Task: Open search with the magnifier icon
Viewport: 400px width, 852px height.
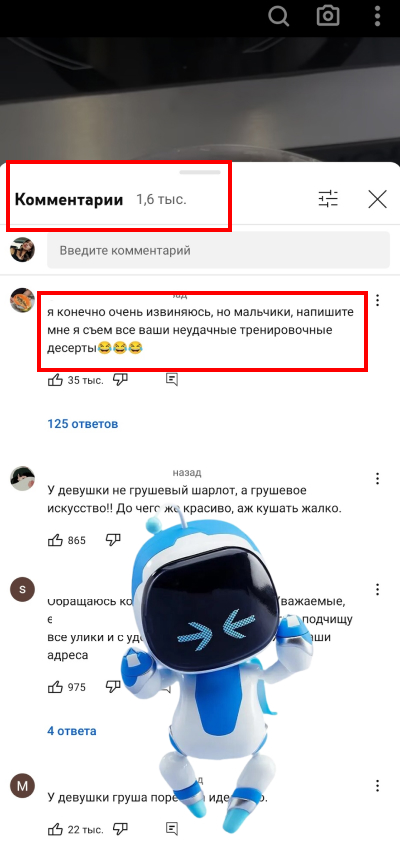Action: (x=279, y=16)
